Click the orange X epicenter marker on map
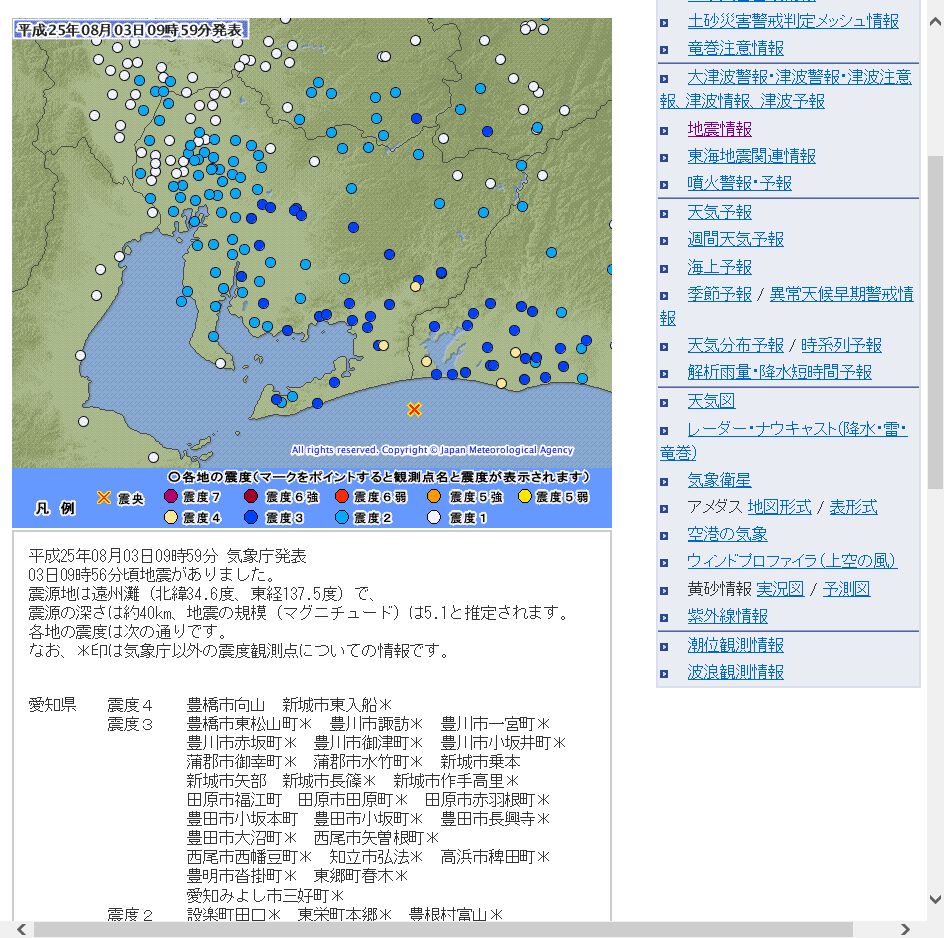 click(x=414, y=409)
